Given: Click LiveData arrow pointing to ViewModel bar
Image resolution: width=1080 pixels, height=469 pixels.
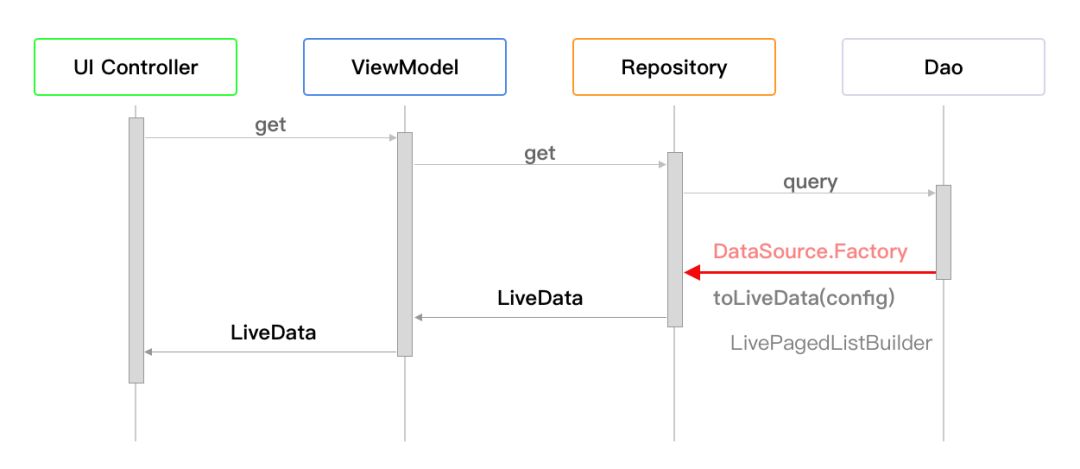Looking at the screenshot, I should [540, 317].
